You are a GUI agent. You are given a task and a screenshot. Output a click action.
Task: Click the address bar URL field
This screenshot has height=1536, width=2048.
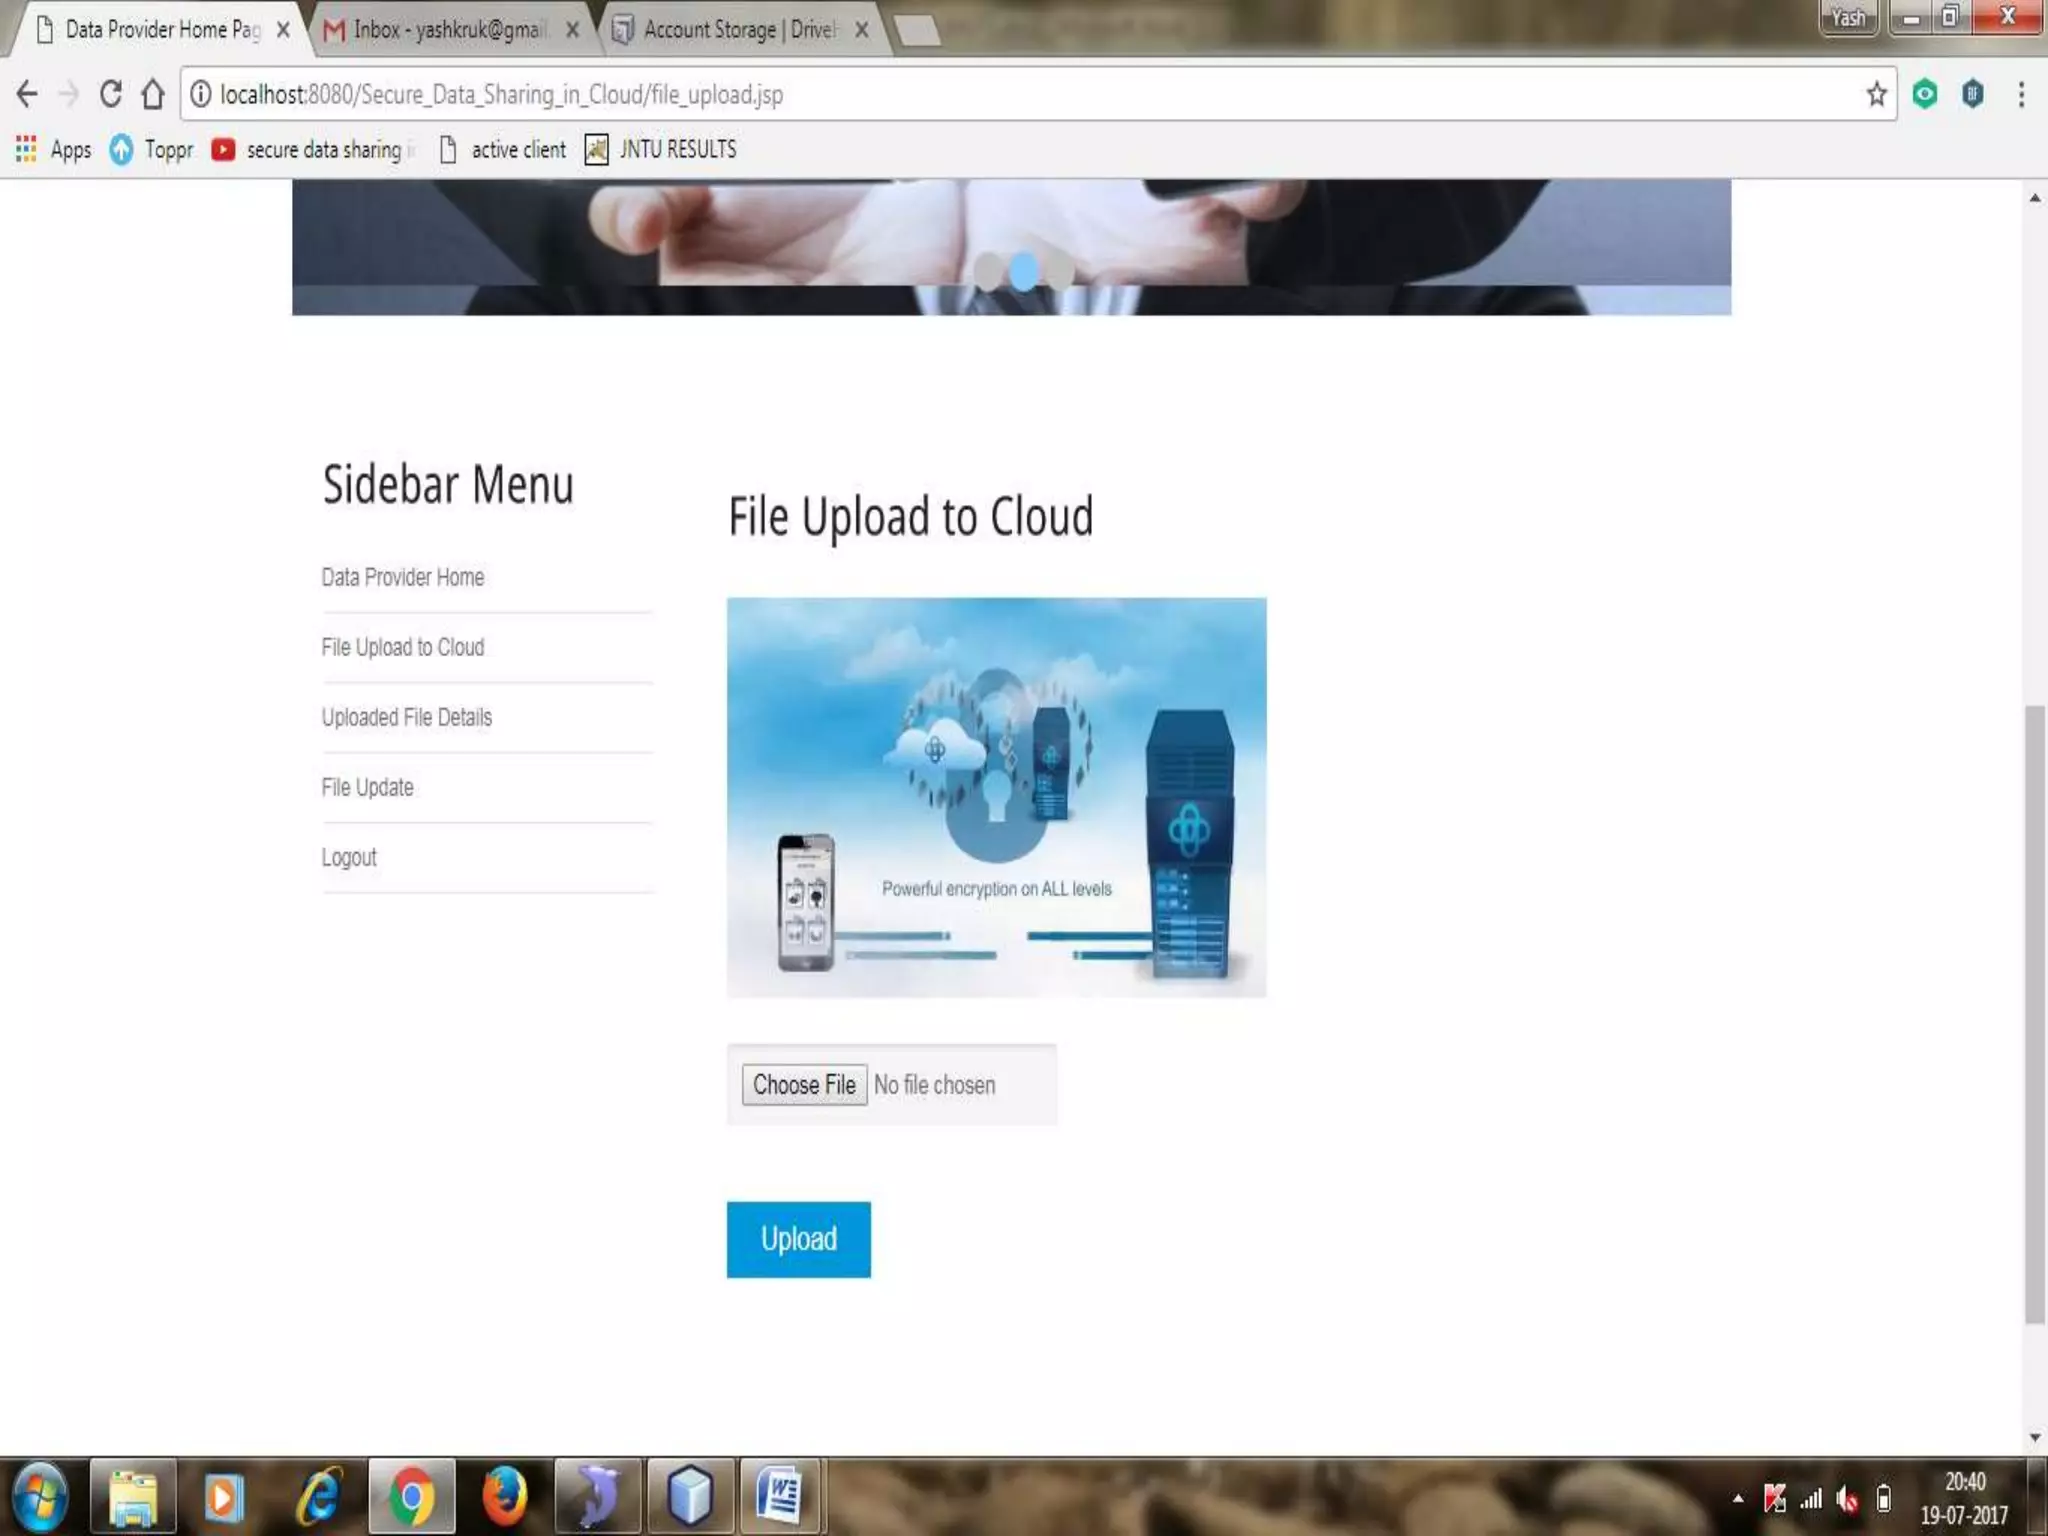click(x=1000, y=94)
